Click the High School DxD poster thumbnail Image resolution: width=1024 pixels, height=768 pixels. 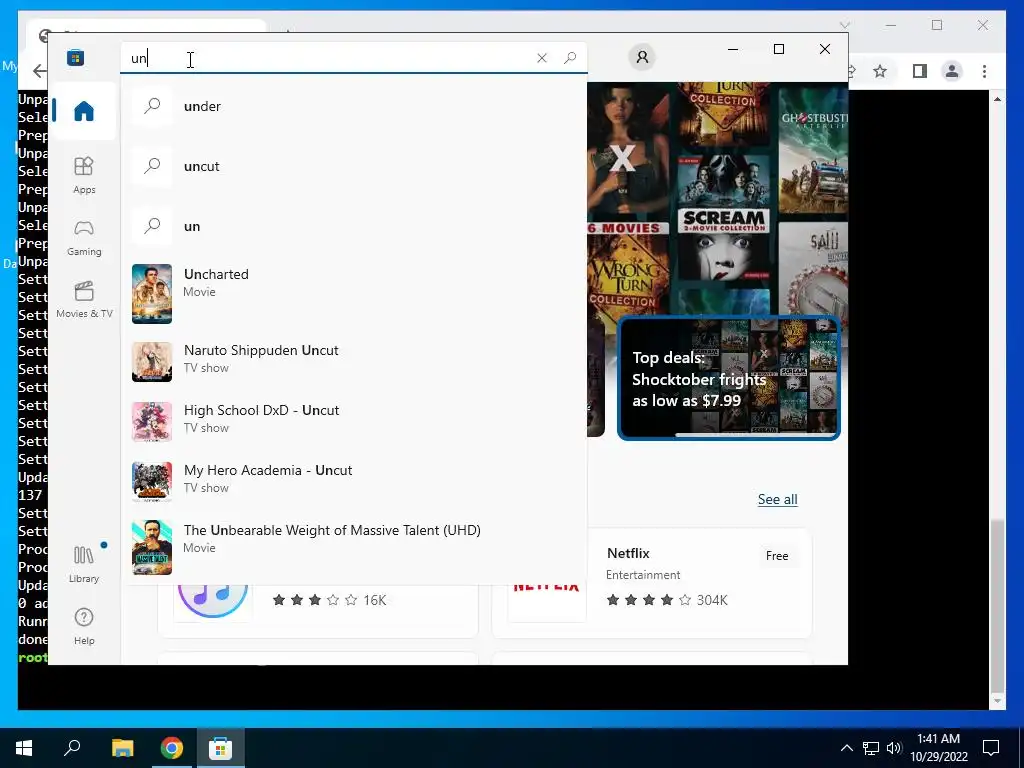coord(152,422)
